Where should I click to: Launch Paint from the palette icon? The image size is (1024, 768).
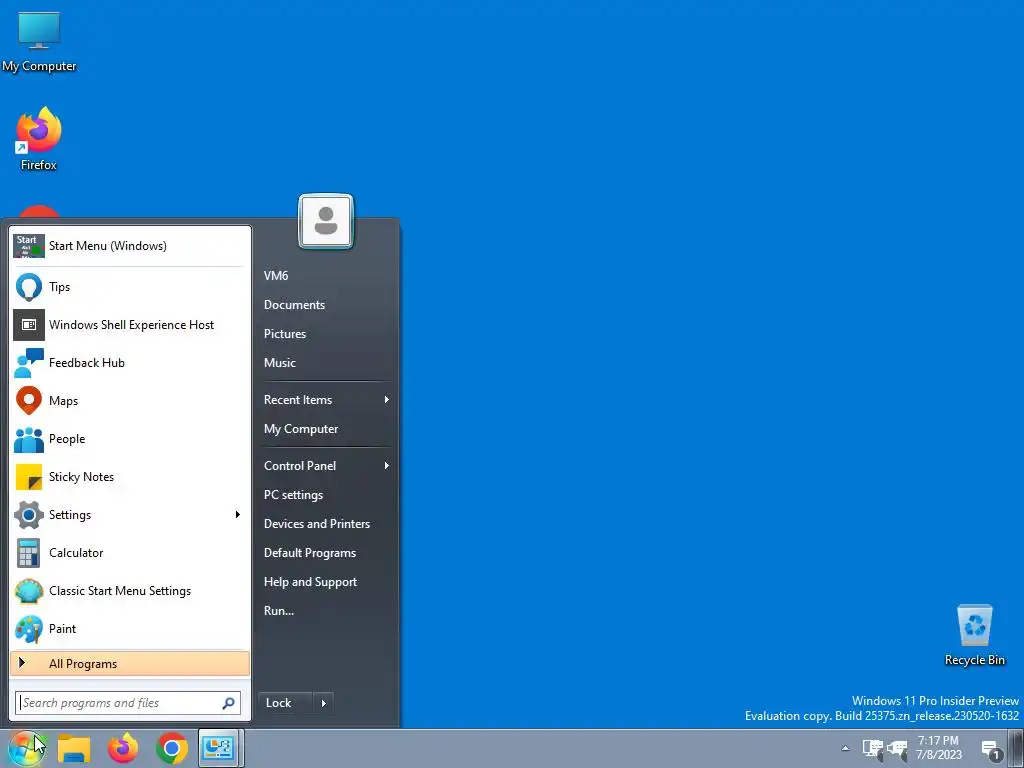(x=29, y=628)
